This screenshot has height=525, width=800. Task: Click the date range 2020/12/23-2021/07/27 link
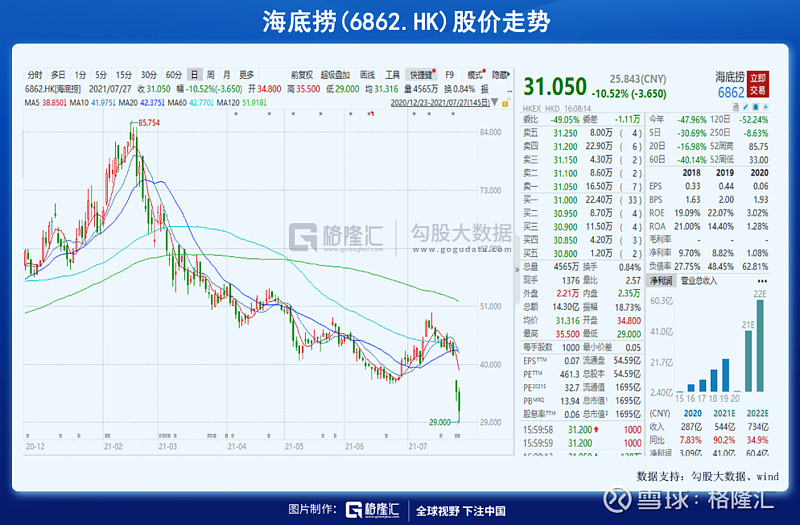(x=439, y=103)
